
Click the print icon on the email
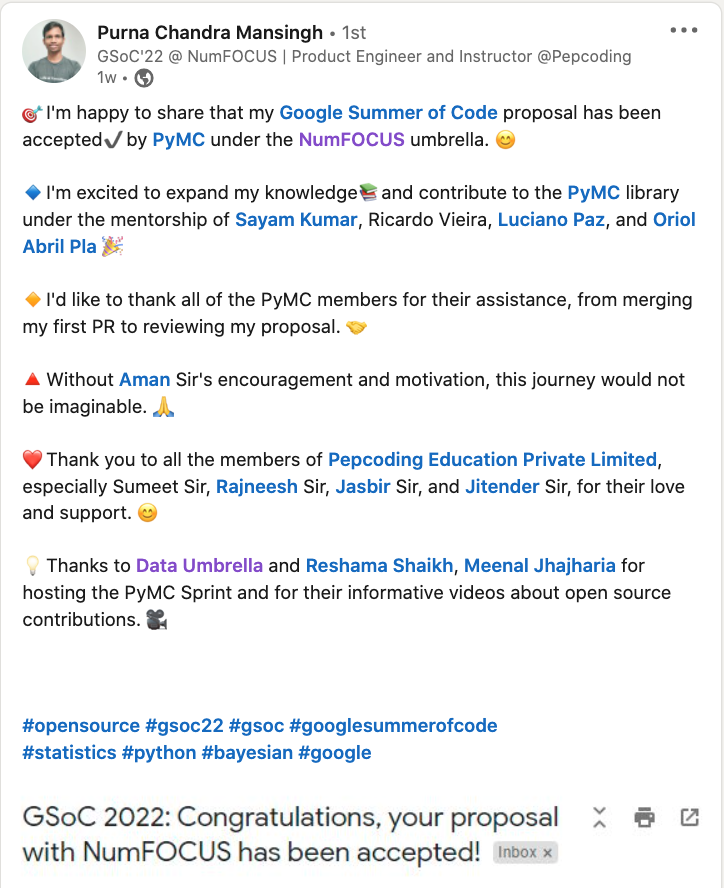[x=645, y=817]
